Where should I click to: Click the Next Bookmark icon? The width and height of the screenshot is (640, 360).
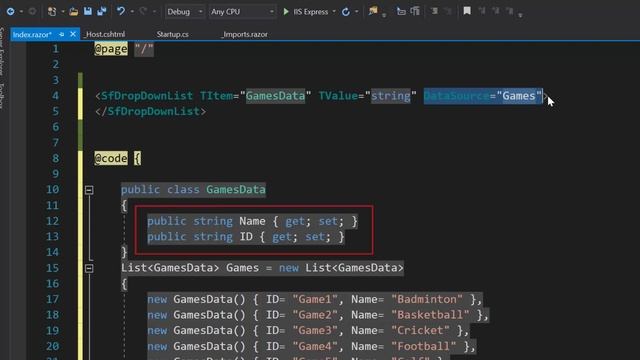click(496, 11)
